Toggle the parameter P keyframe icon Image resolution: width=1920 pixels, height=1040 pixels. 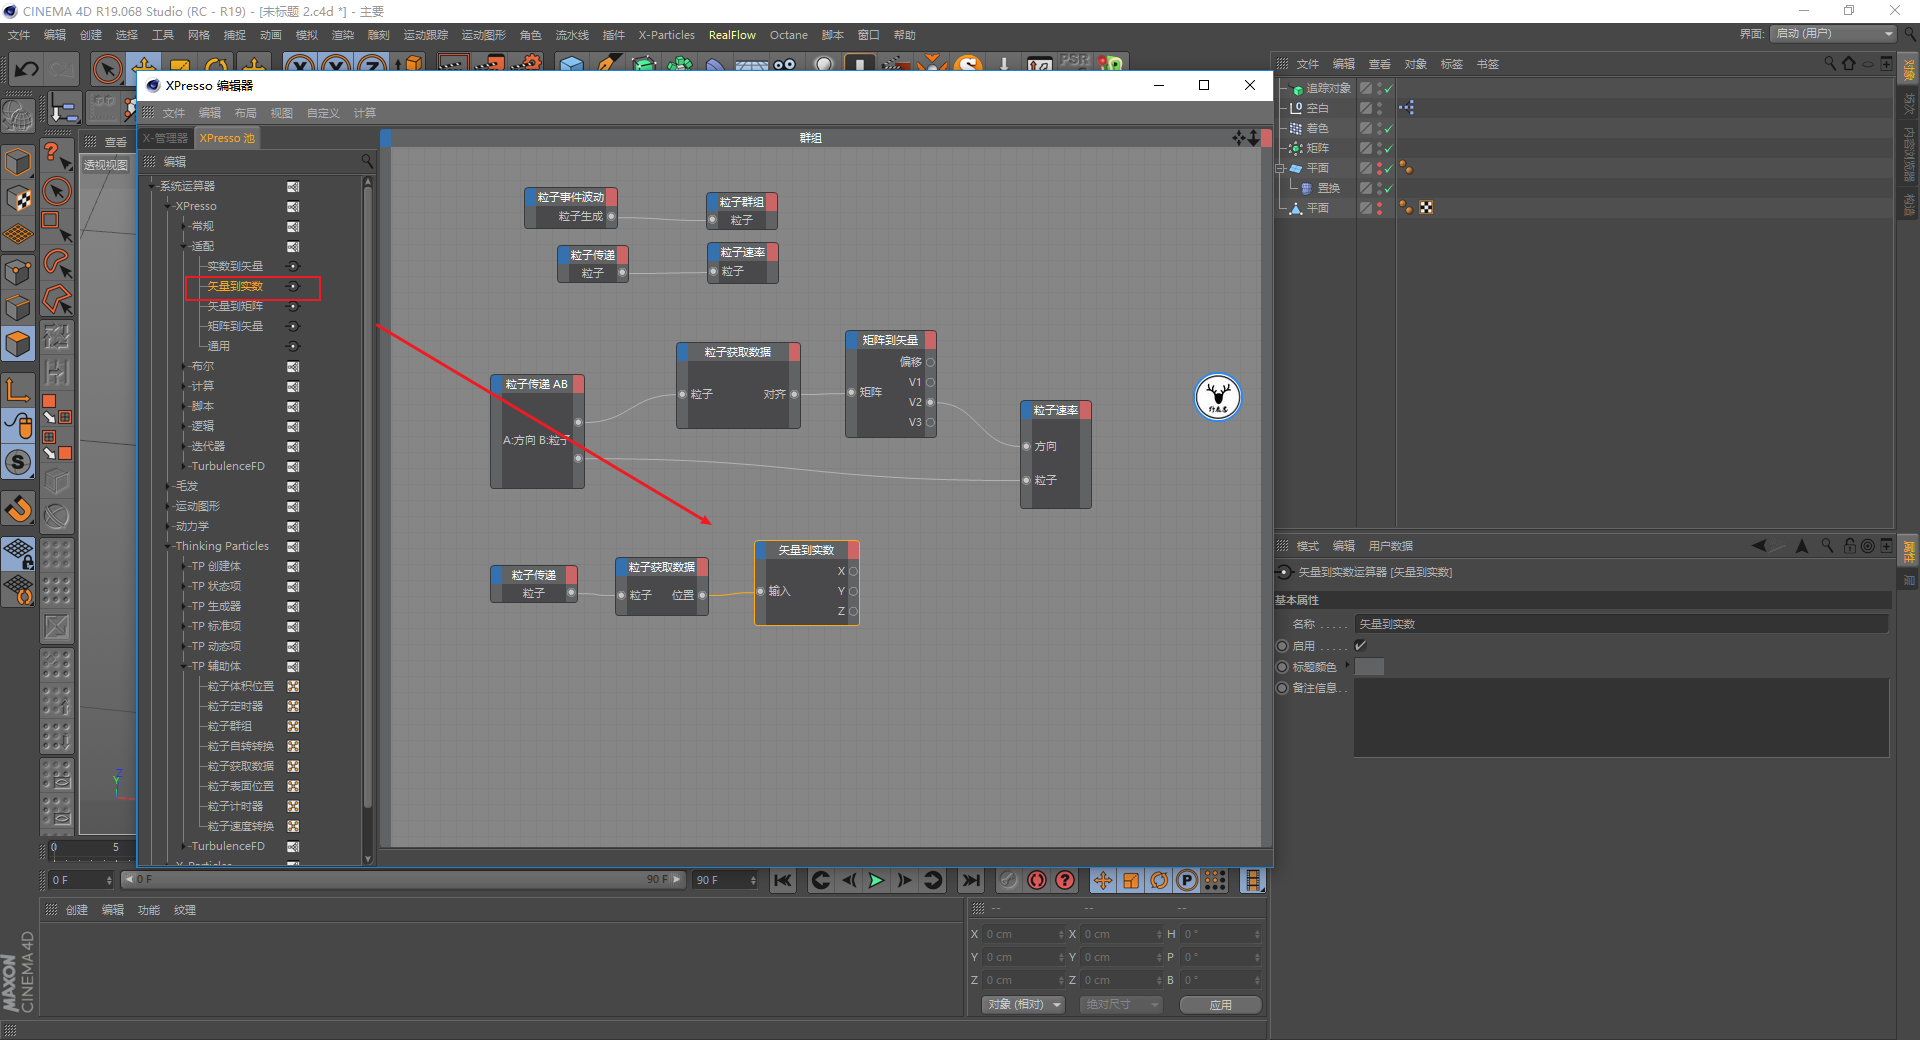(x=1187, y=880)
